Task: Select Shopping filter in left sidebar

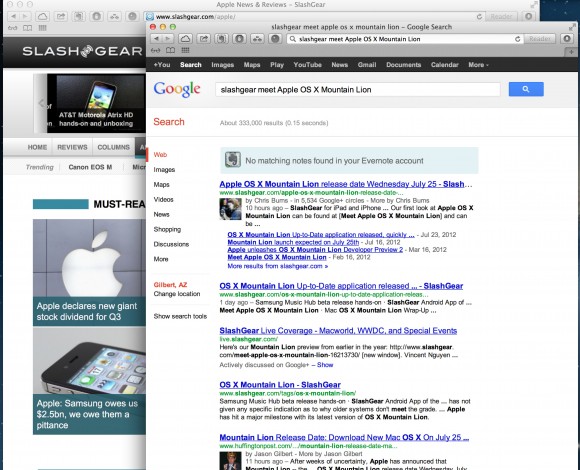Action: (x=167, y=229)
